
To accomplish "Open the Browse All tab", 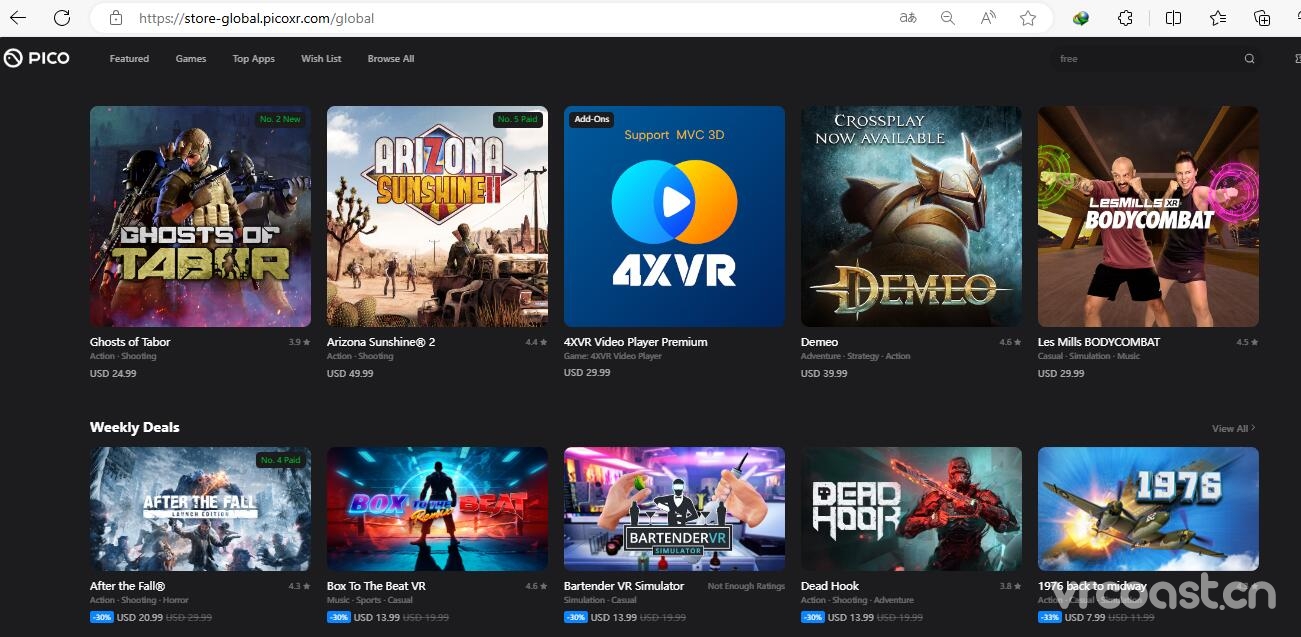I will click(x=391, y=59).
